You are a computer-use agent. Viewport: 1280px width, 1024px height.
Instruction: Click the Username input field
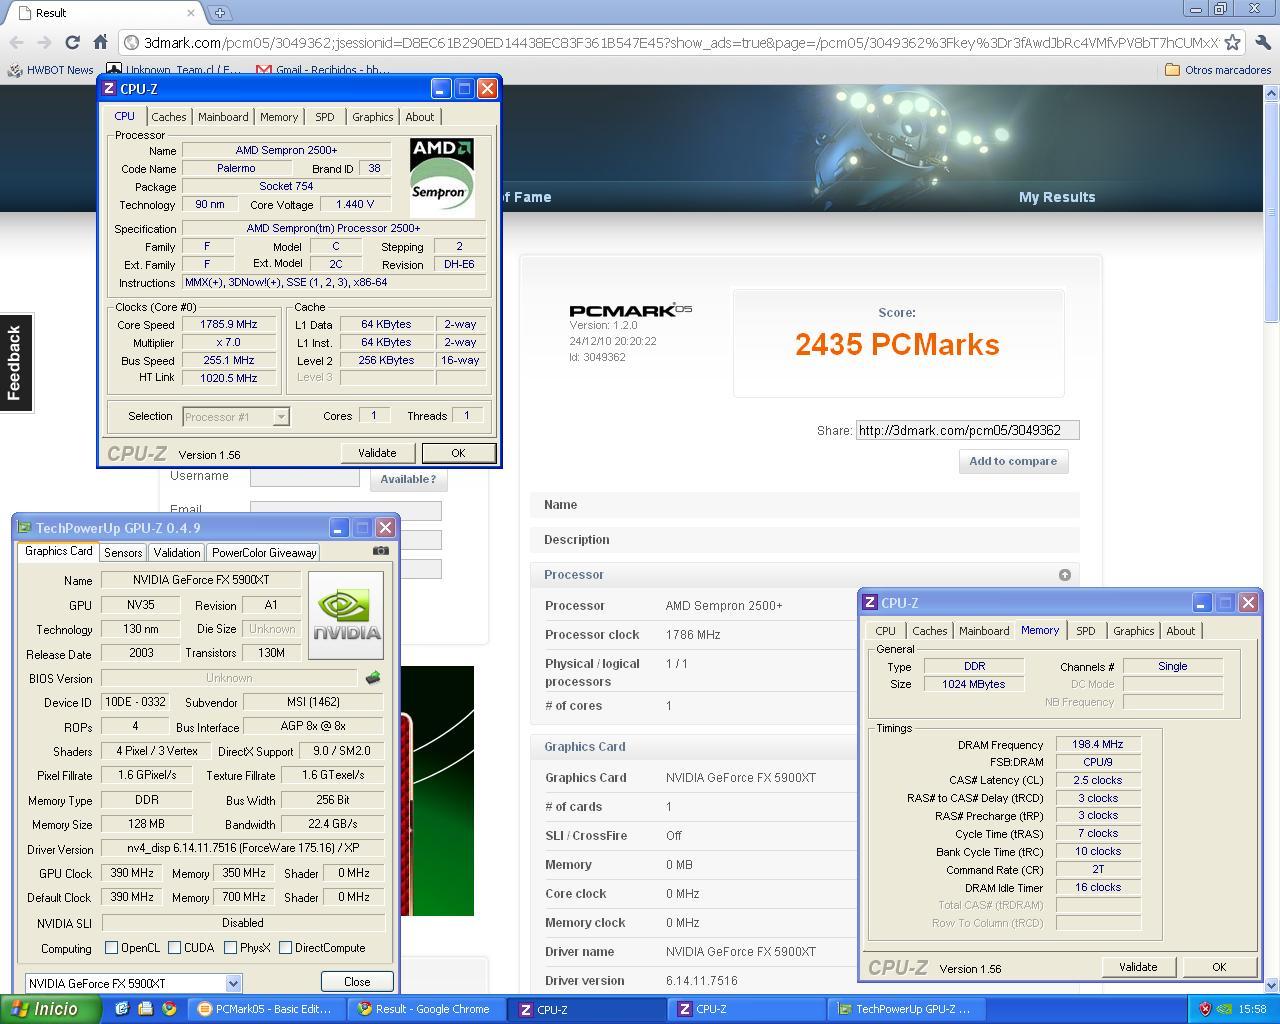click(304, 477)
